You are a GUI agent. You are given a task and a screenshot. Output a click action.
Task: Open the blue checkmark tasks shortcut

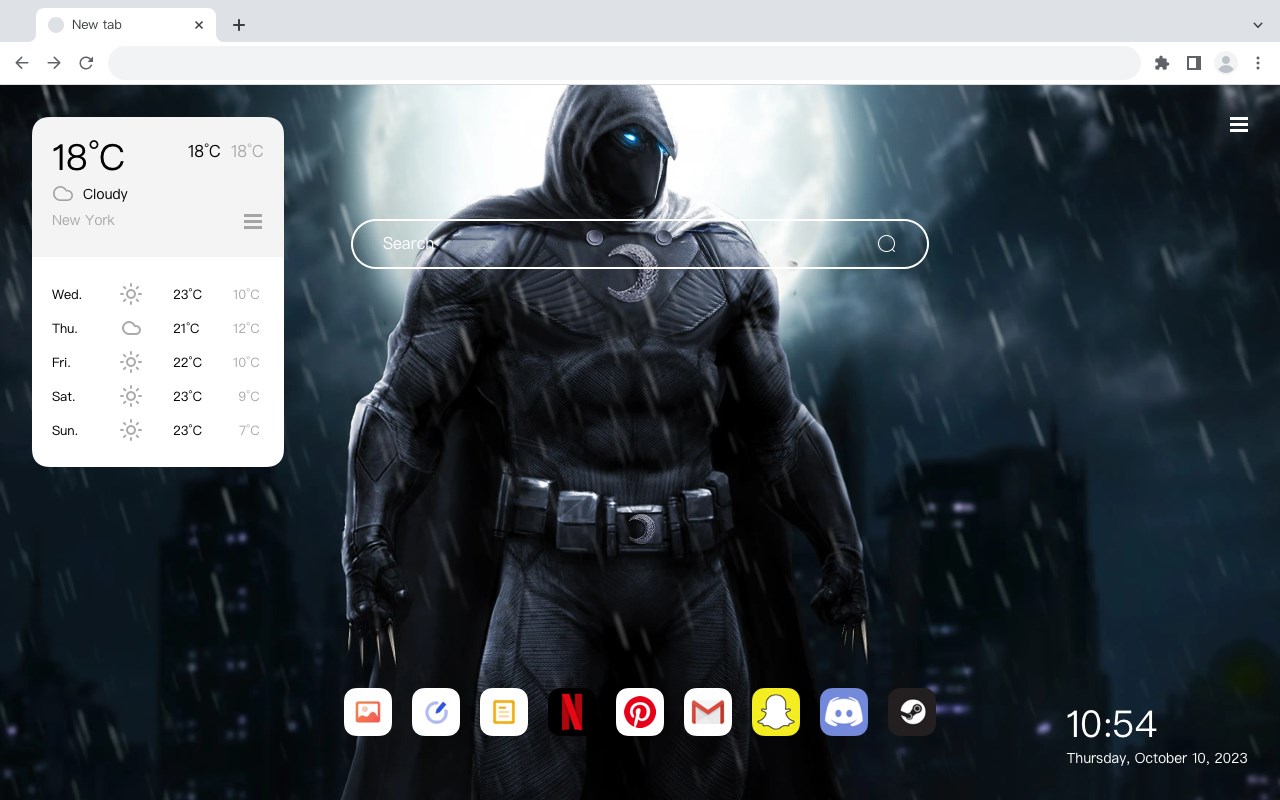(436, 712)
